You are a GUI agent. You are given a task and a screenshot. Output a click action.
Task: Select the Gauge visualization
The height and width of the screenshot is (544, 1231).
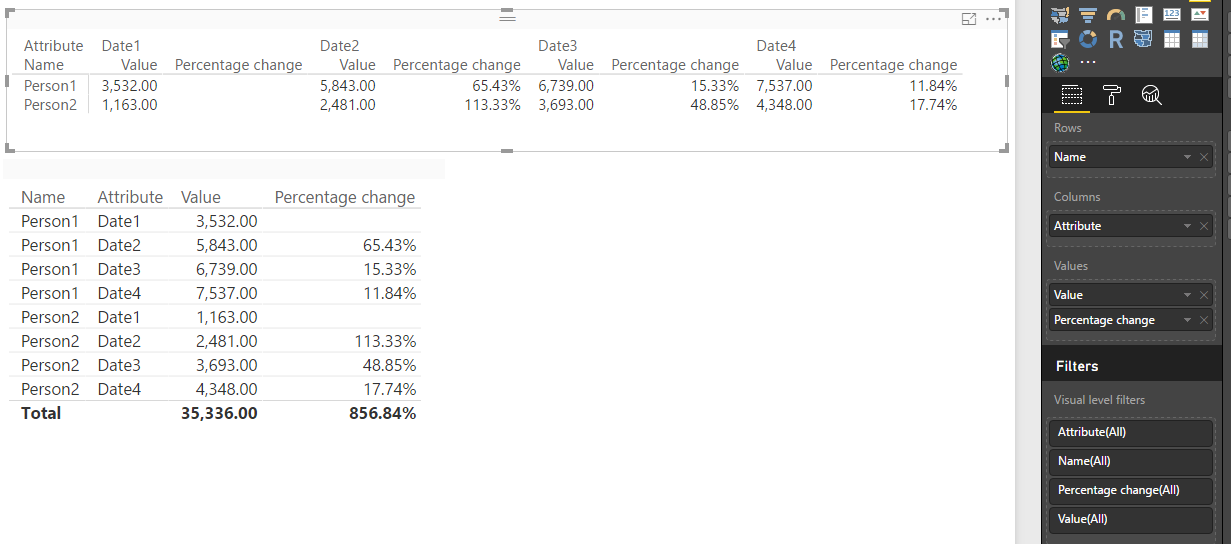click(x=1116, y=15)
